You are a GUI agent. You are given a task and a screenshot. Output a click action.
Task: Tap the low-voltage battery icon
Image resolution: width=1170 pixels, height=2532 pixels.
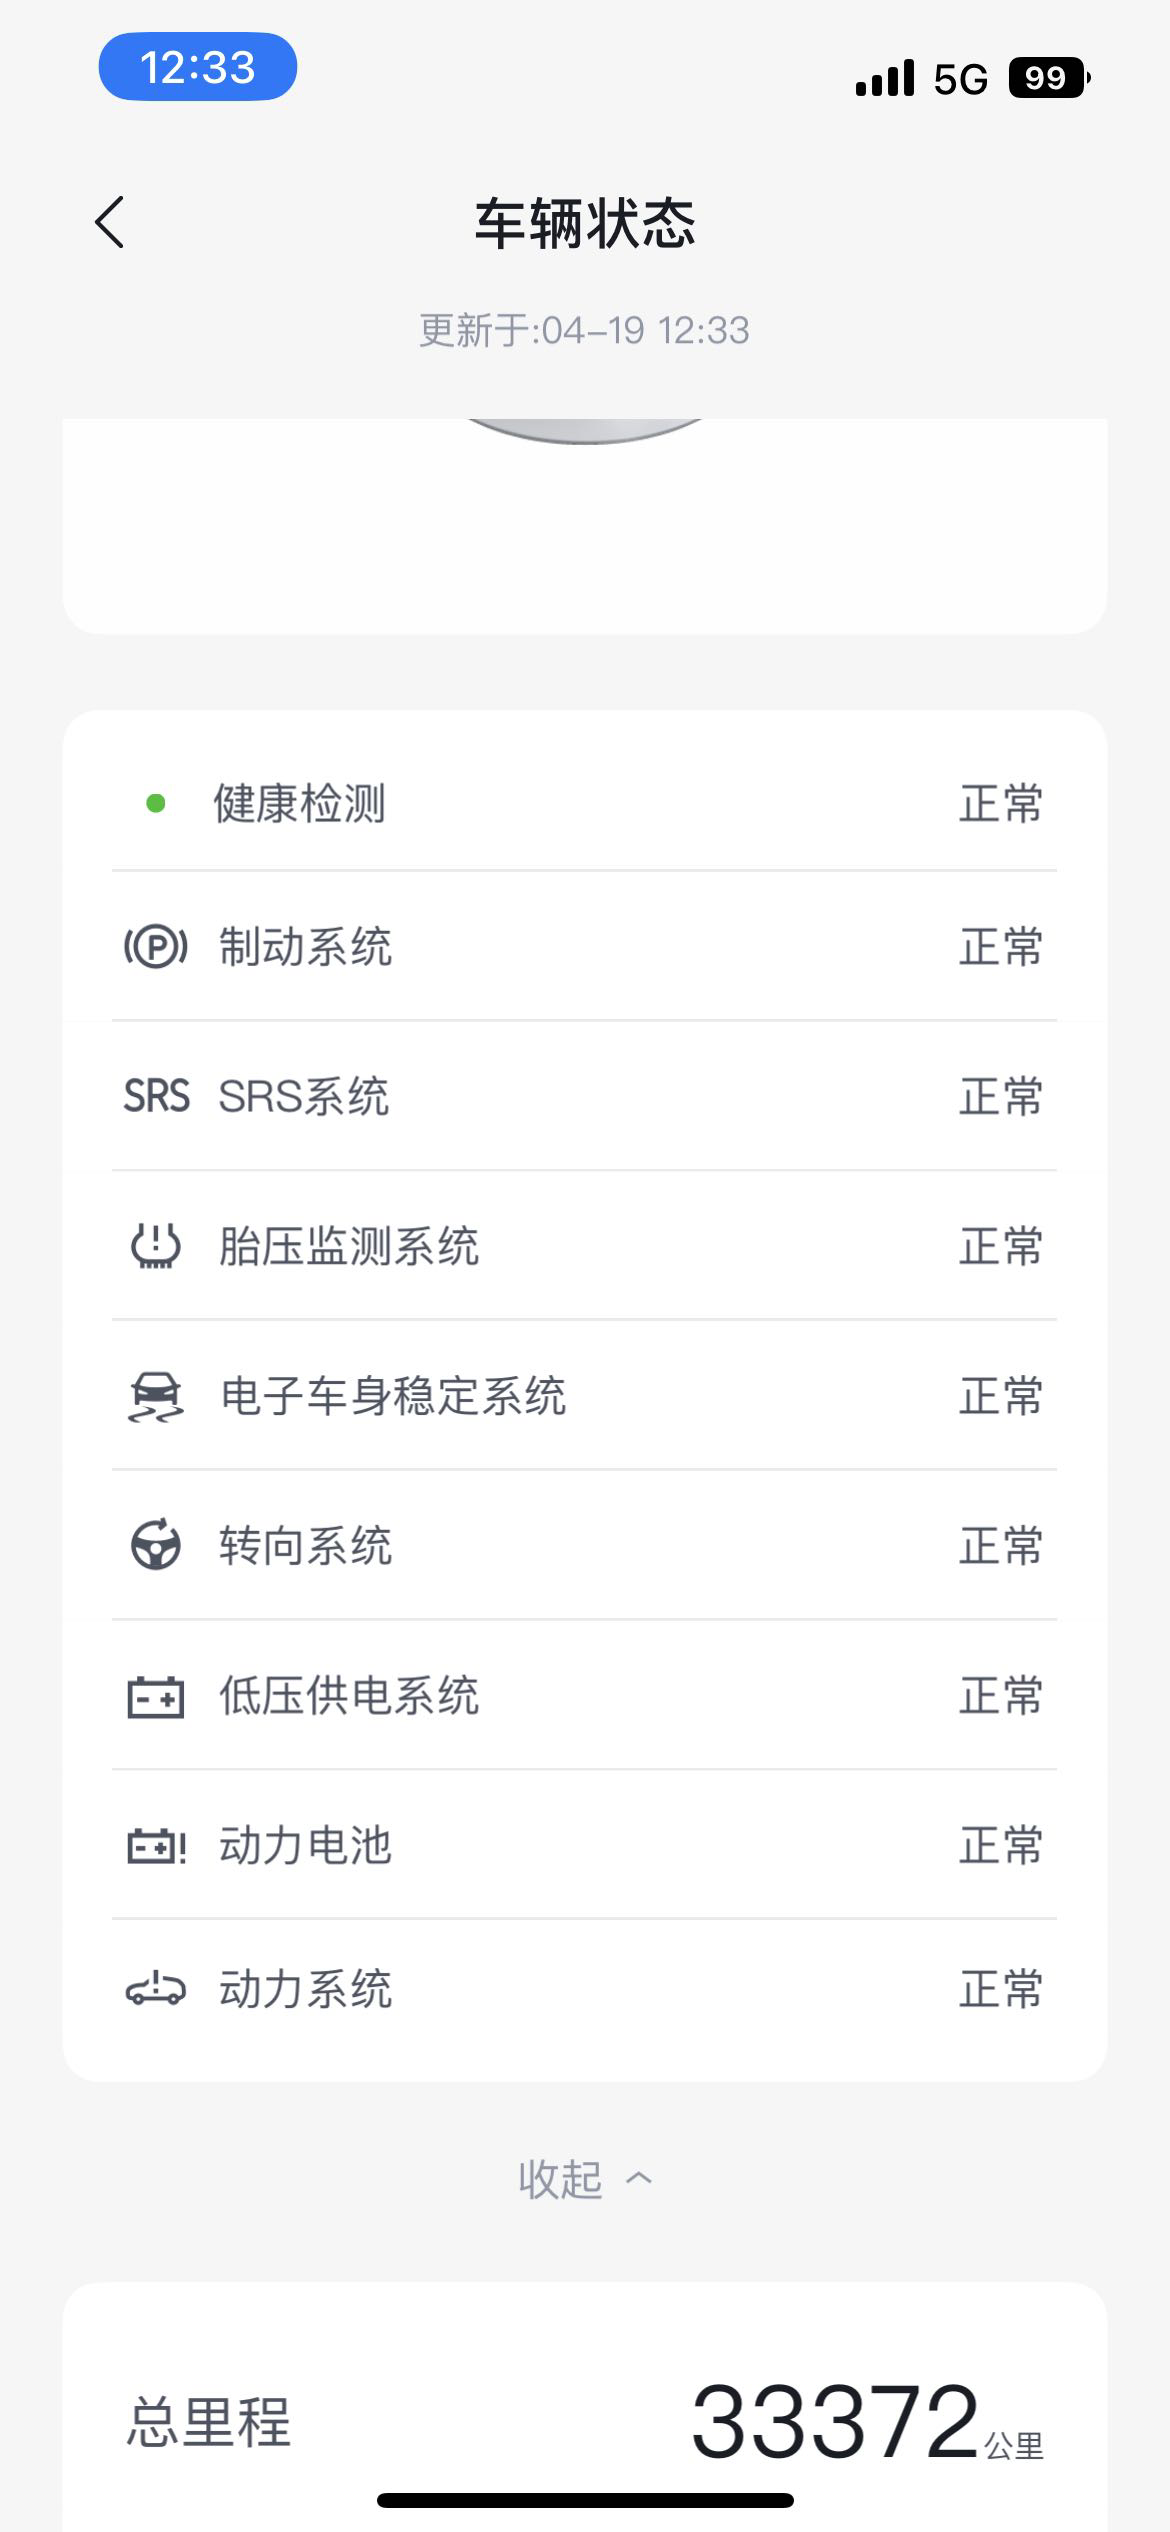click(x=156, y=1696)
